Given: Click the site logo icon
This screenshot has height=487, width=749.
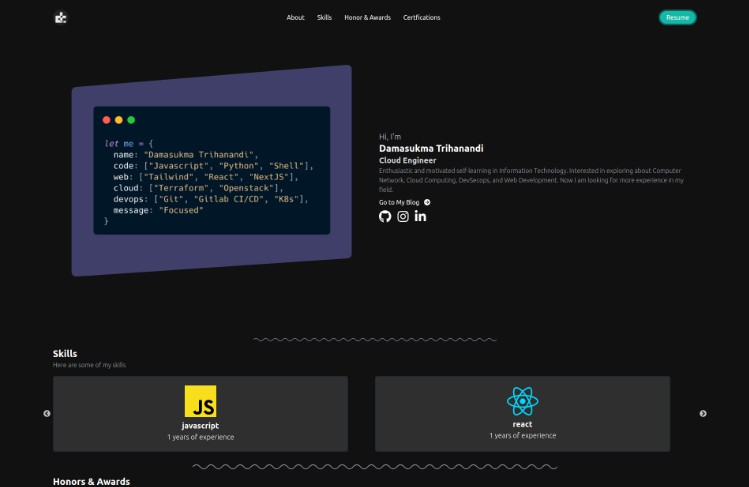Looking at the screenshot, I should (x=60, y=17).
